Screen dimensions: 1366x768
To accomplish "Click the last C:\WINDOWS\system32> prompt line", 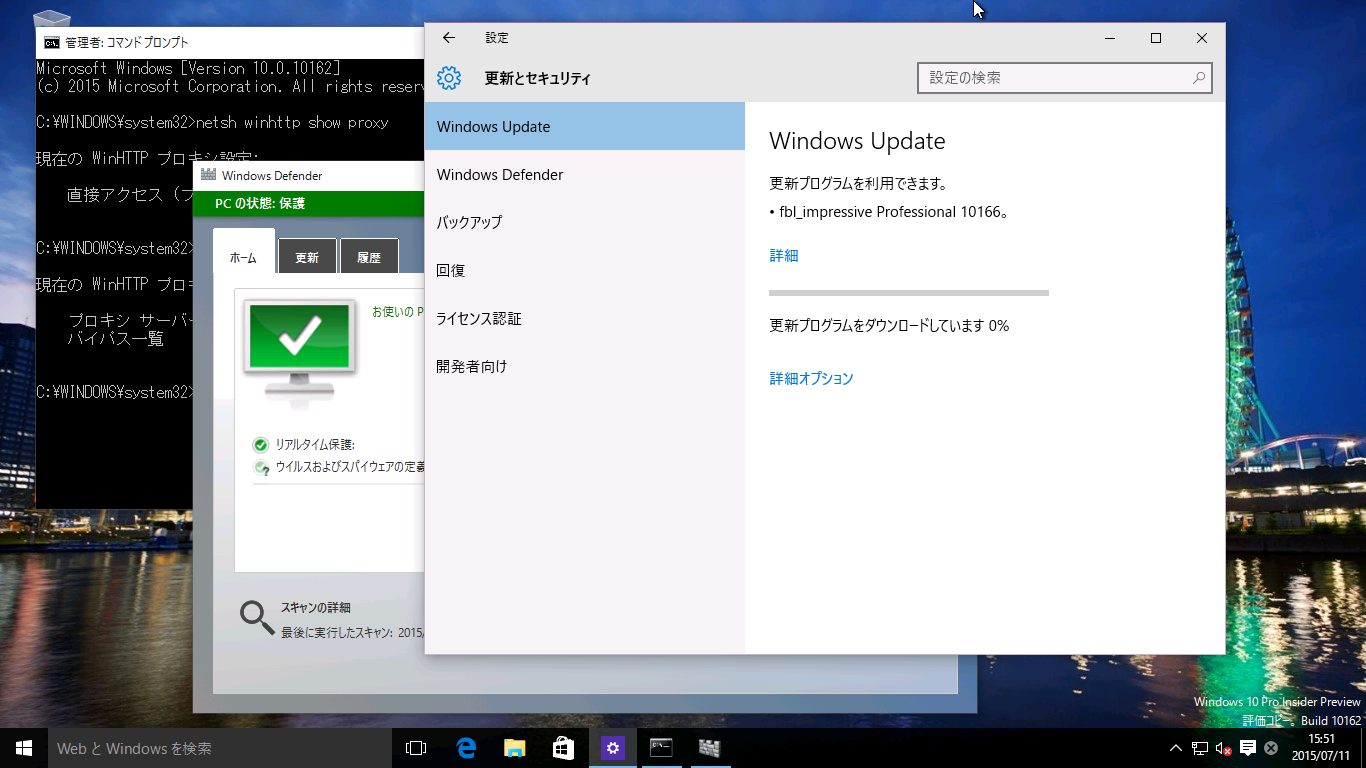I will click(x=114, y=392).
